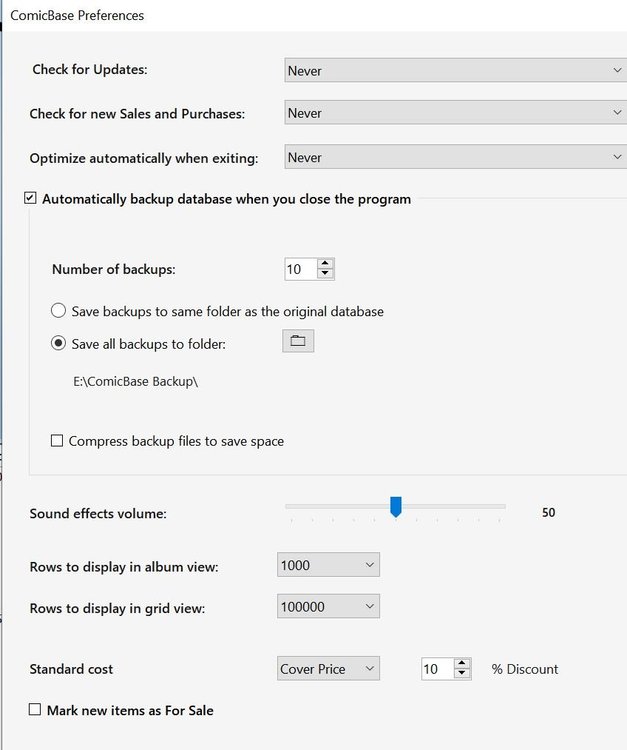Open Rows to display in grid view dropdown
Image resolution: width=627 pixels, height=750 pixels.
[x=328, y=607]
